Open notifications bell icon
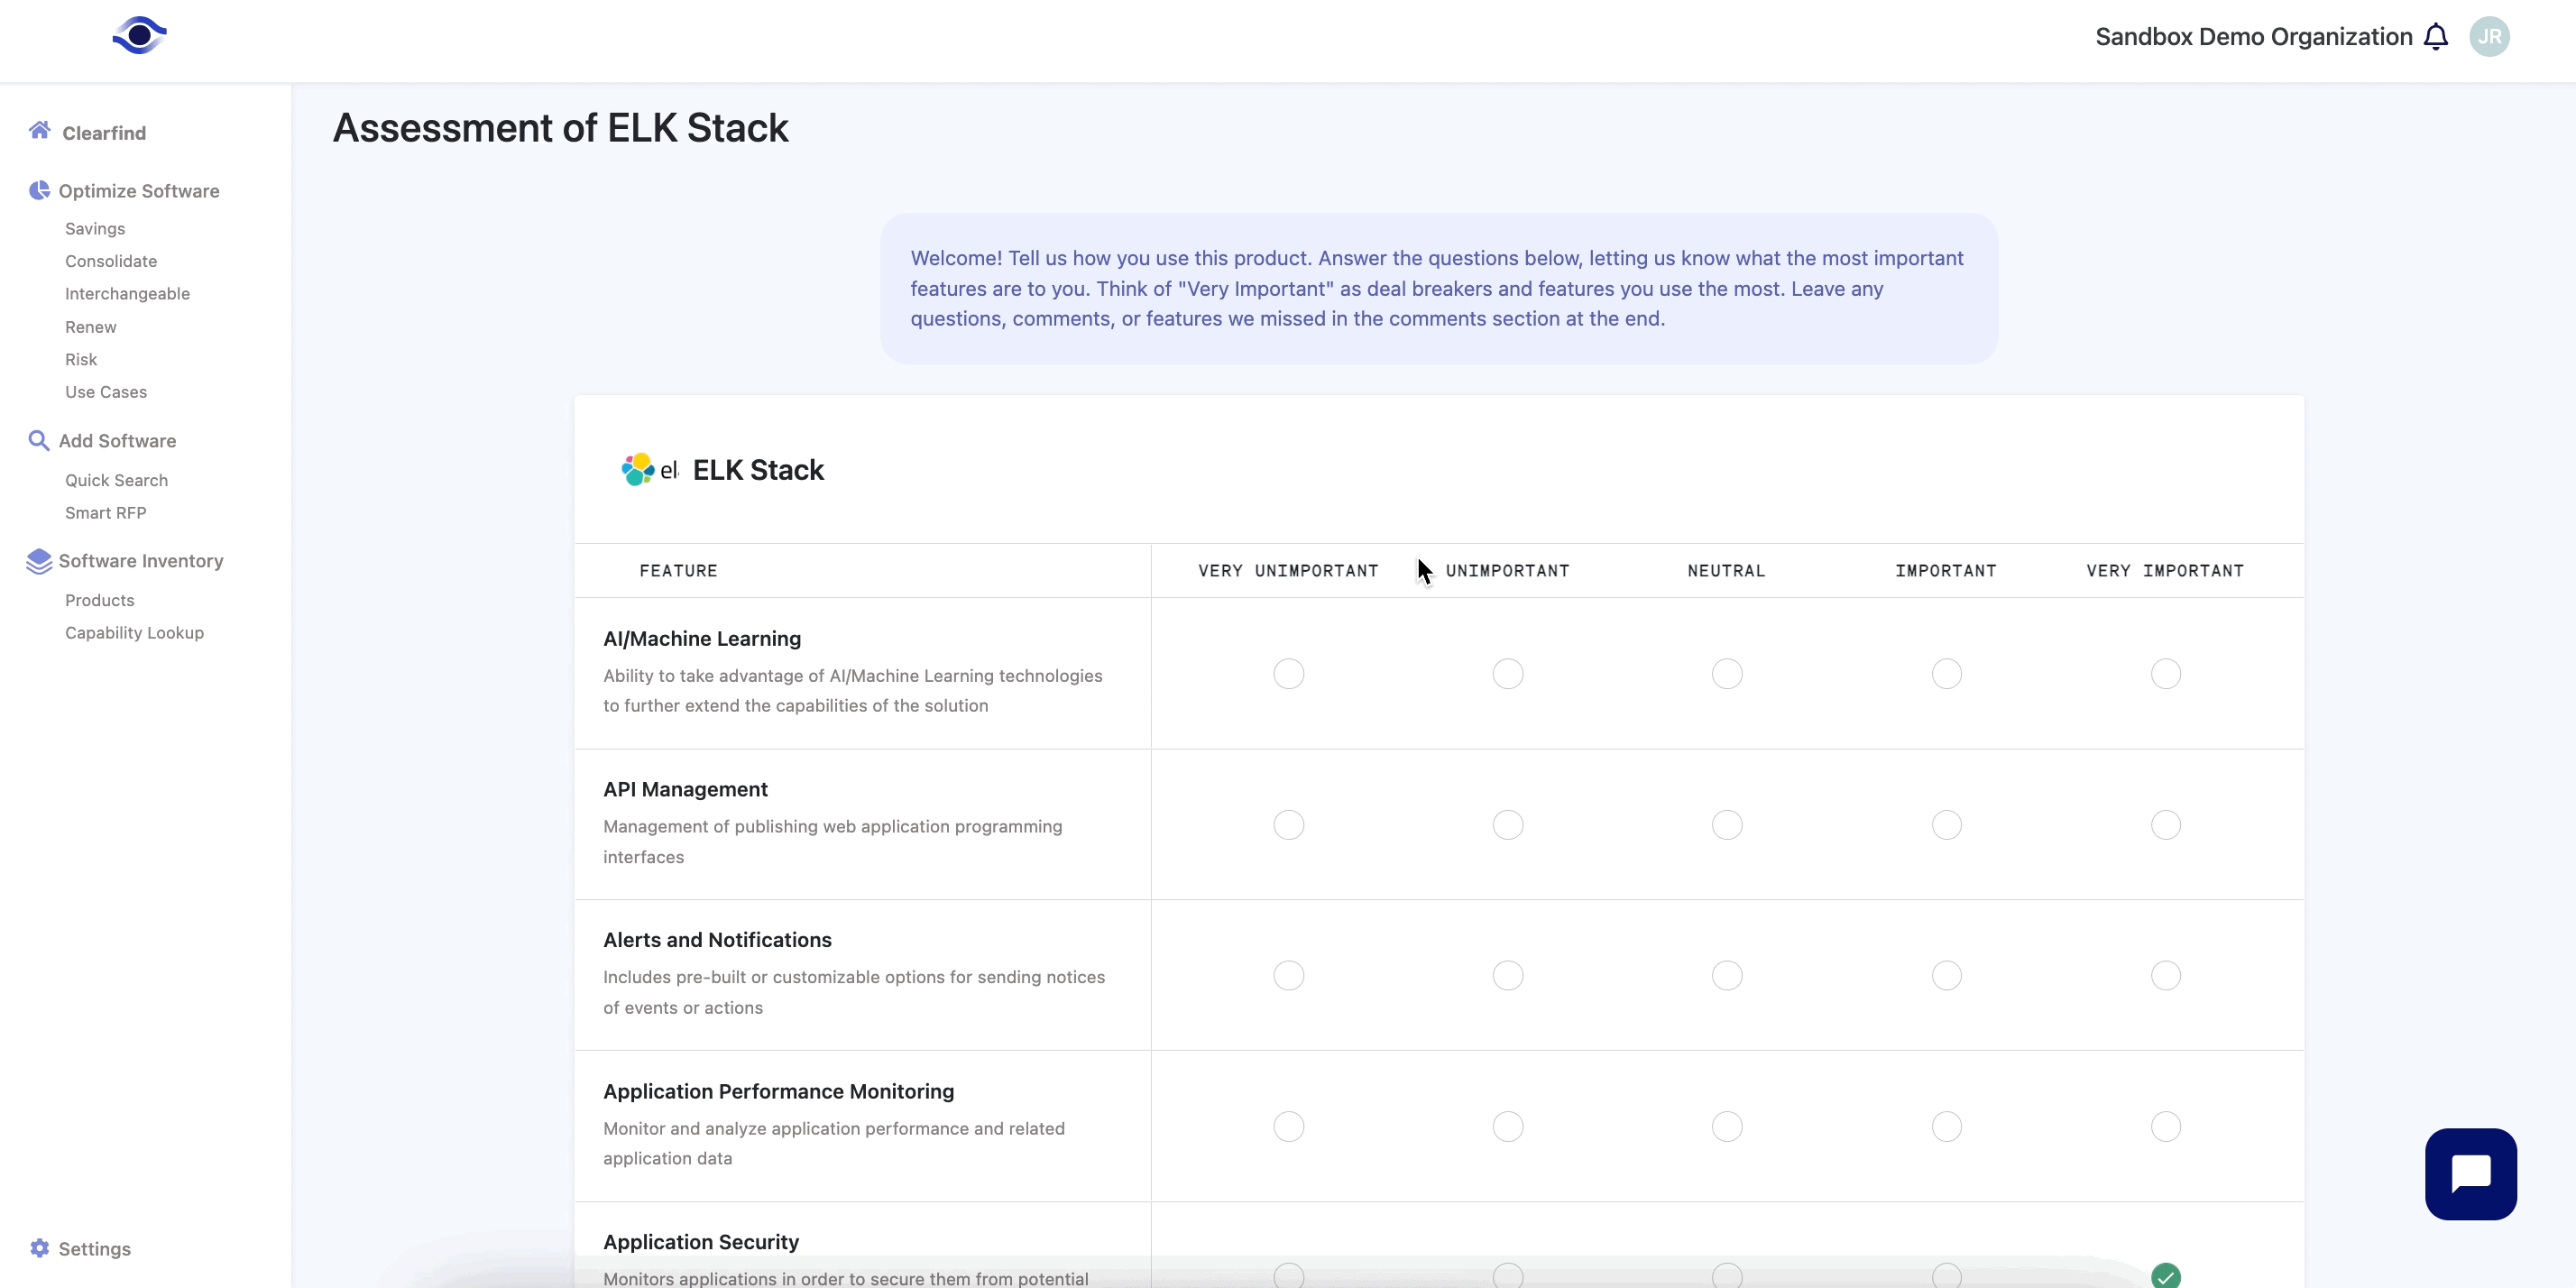This screenshot has height=1288, width=2576. pos(2436,37)
